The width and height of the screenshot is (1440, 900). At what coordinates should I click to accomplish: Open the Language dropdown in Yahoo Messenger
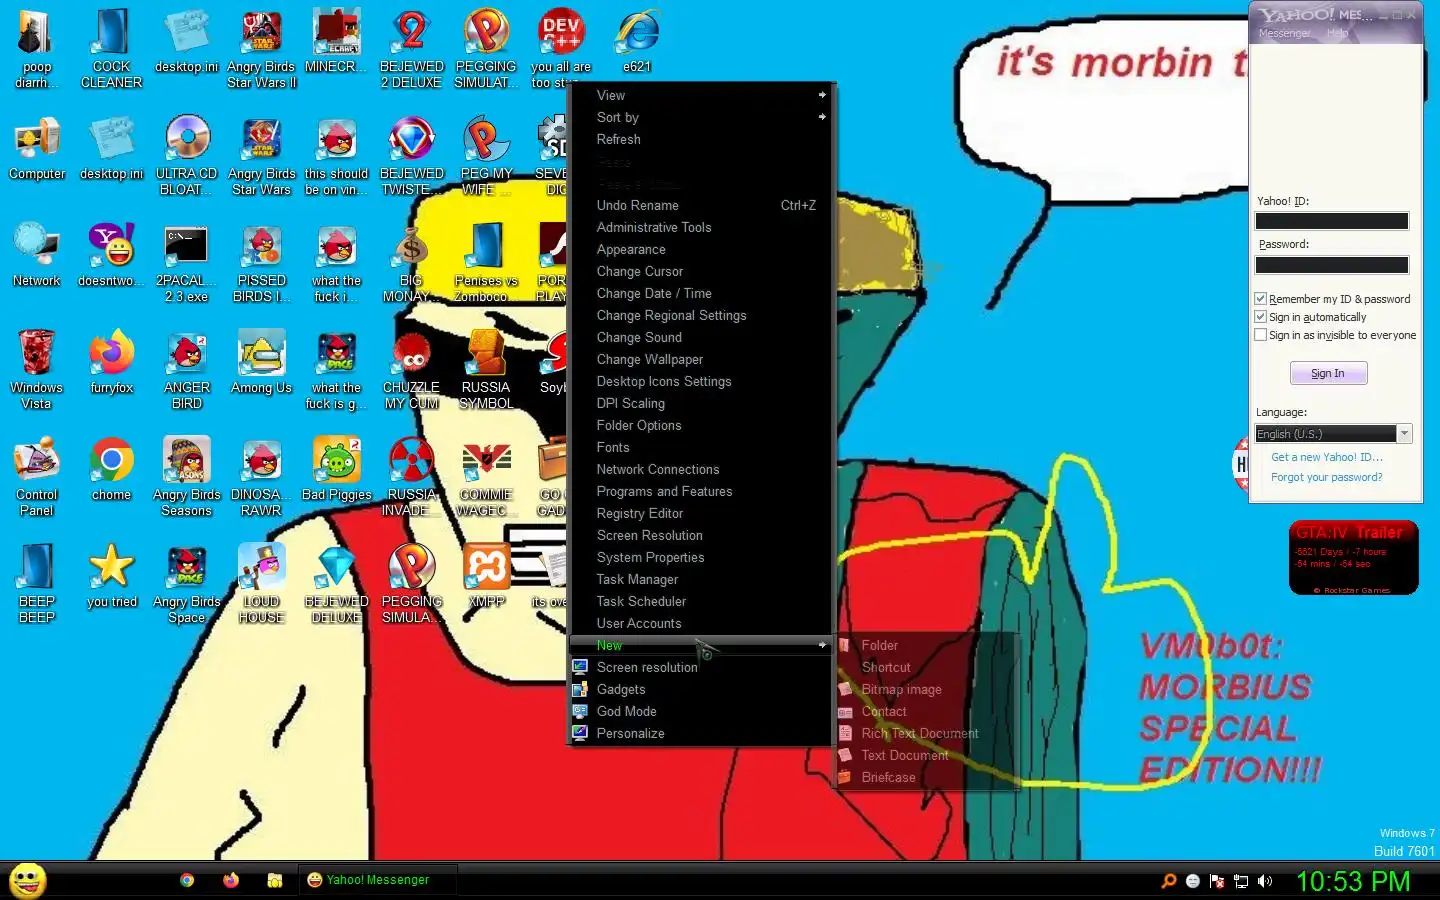click(1333, 434)
